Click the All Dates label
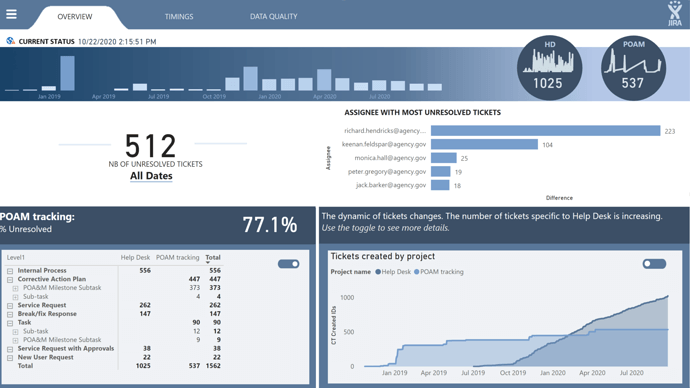Viewport: 690px width, 388px height. coord(151,176)
